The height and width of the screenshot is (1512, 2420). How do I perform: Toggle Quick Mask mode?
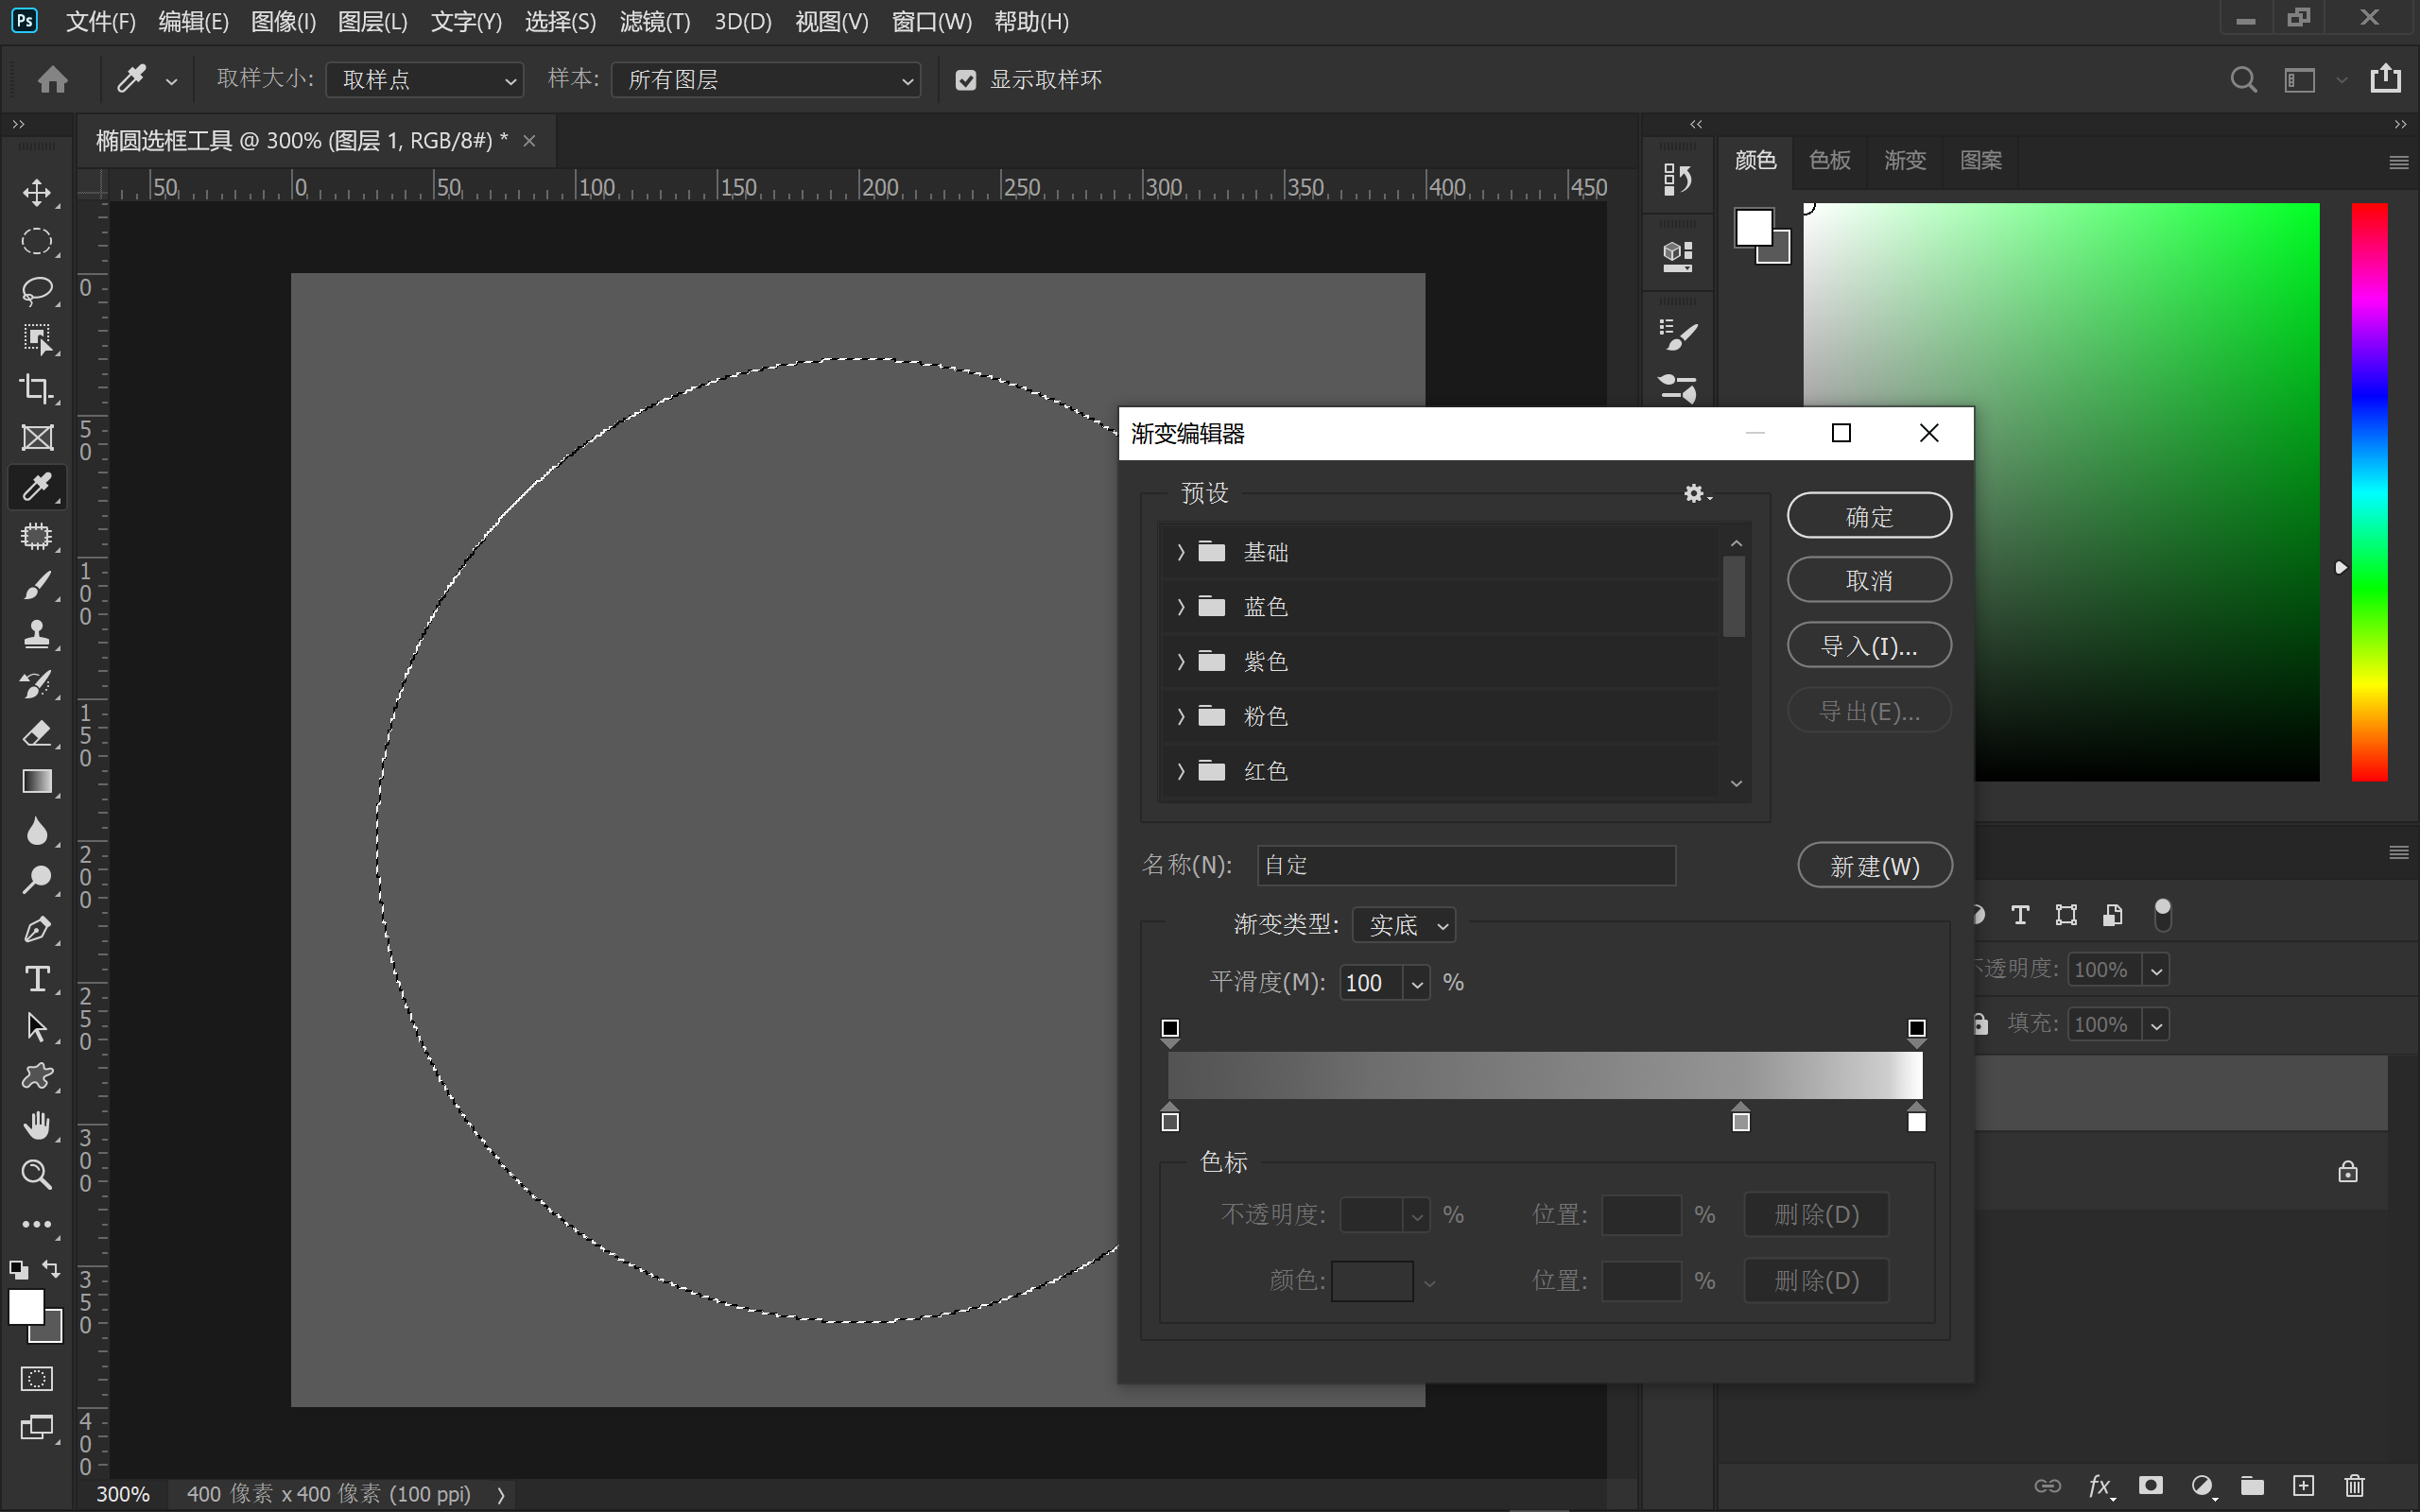tap(37, 1379)
